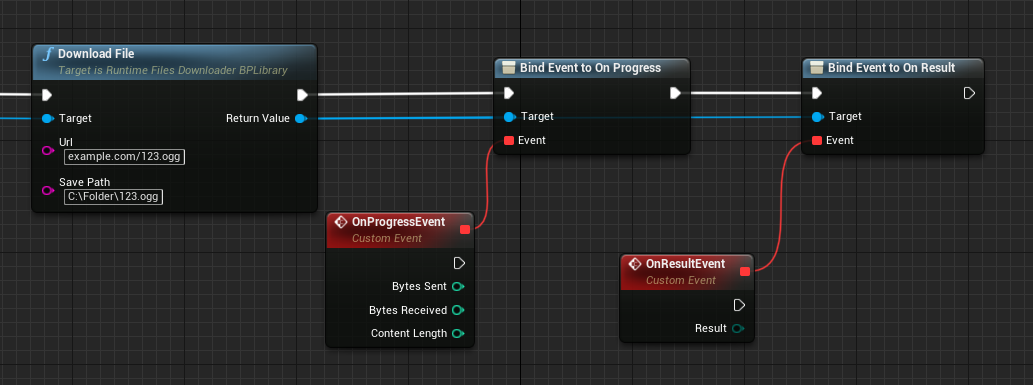Select the Download File node title
Image resolution: width=1033 pixels, height=385 pixels.
(x=96, y=53)
